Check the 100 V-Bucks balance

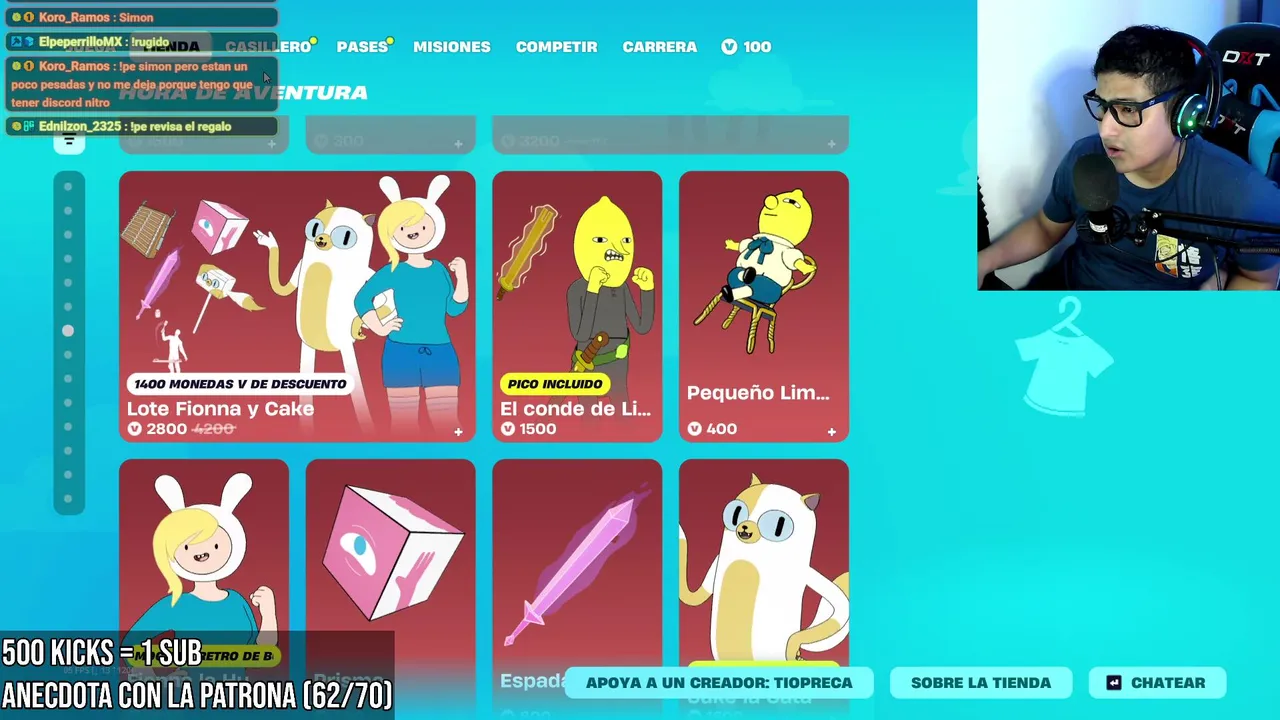(x=746, y=46)
